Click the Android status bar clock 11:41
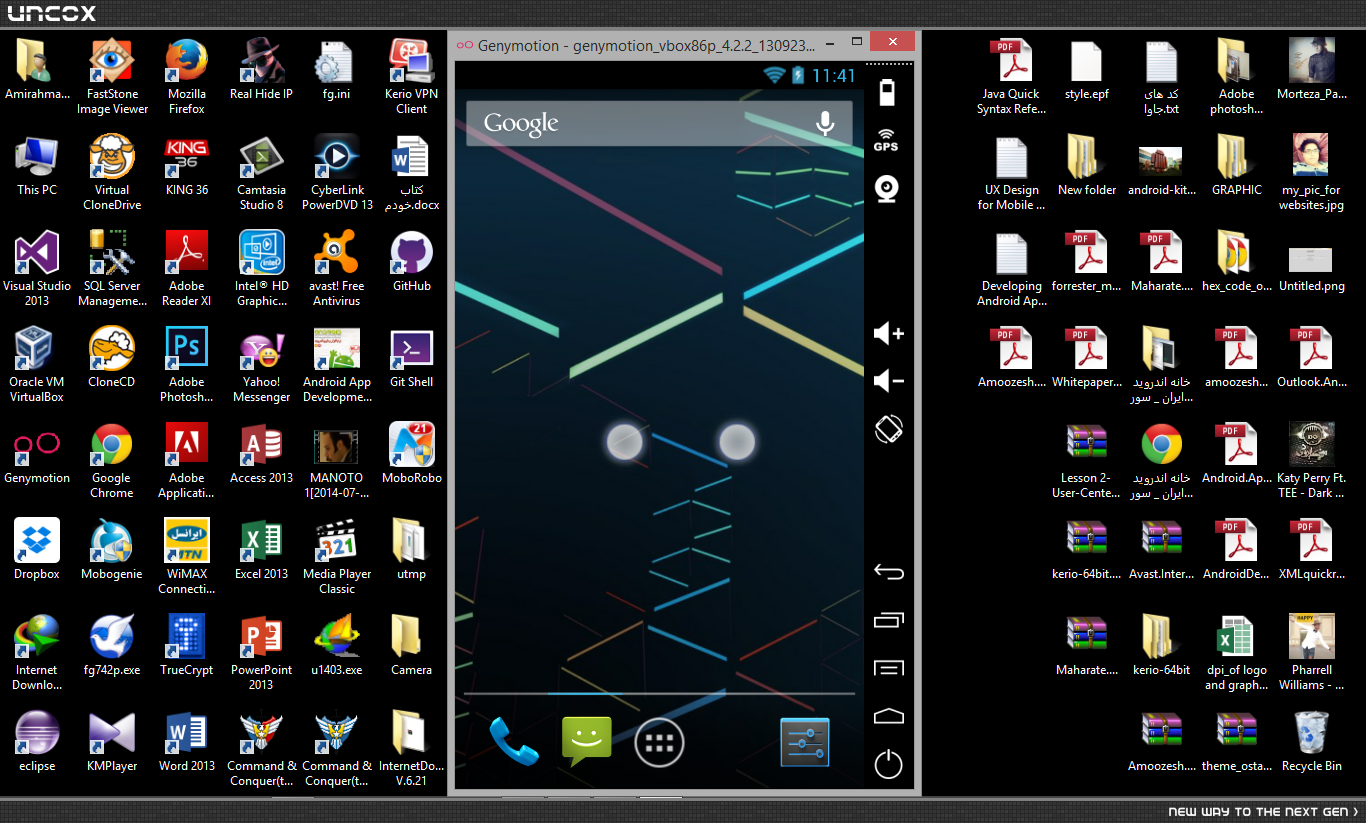The height and width of the screenshot is (823, 1366). point(833,75)
